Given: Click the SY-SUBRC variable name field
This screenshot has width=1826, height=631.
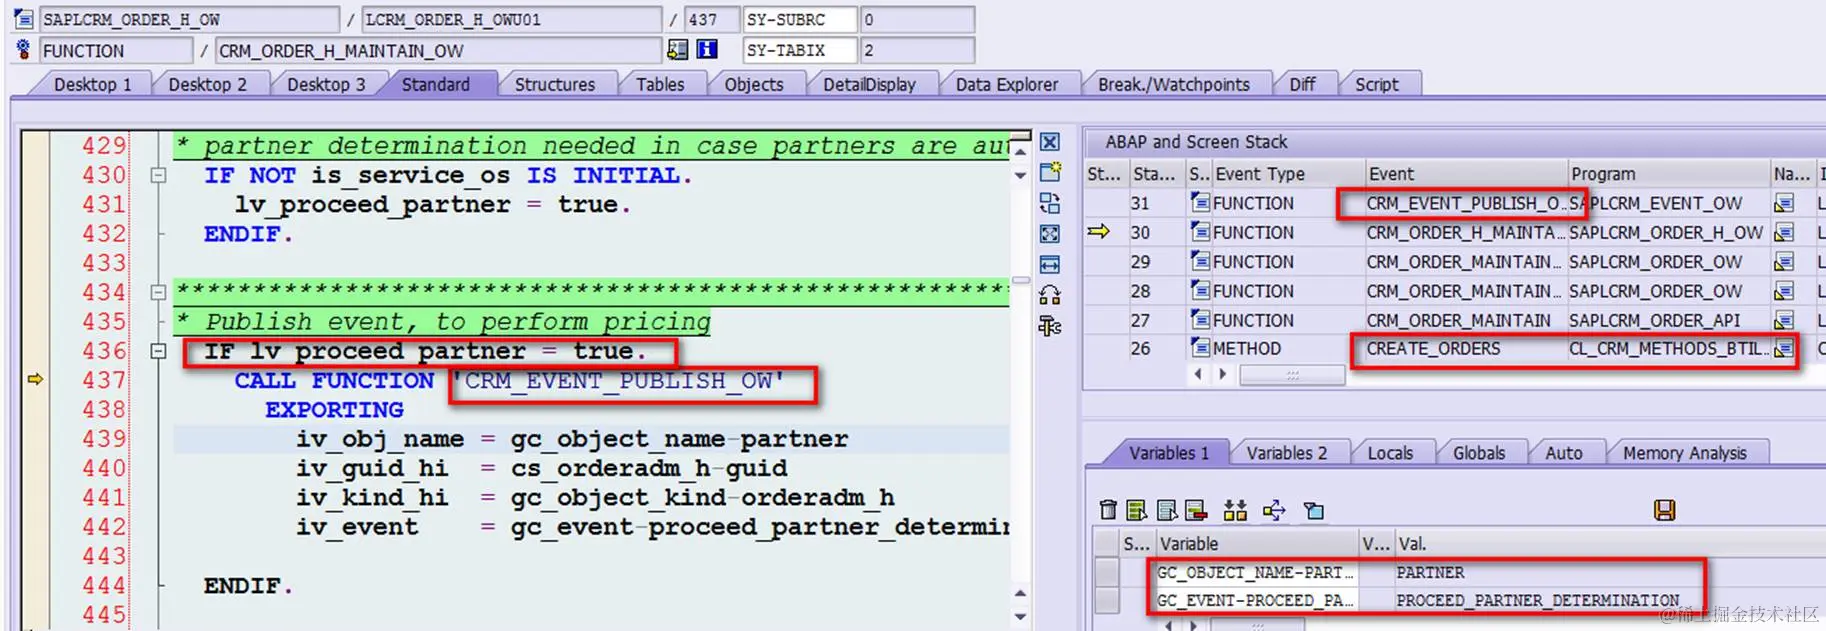Looking at the screenshot, I should (800, 19).
